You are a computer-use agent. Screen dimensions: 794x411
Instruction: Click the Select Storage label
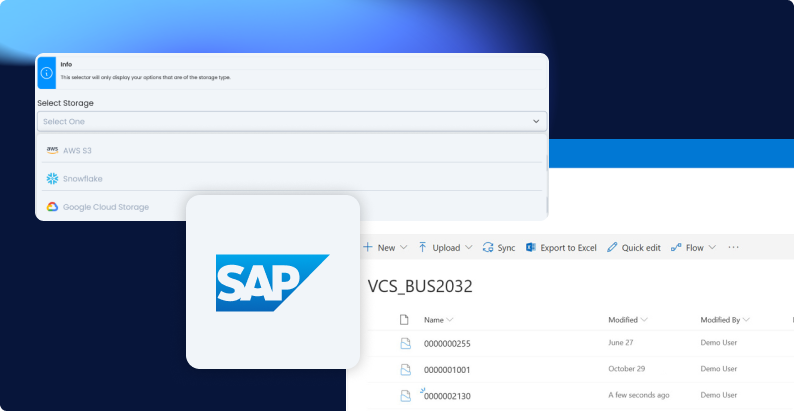[65, 103]
